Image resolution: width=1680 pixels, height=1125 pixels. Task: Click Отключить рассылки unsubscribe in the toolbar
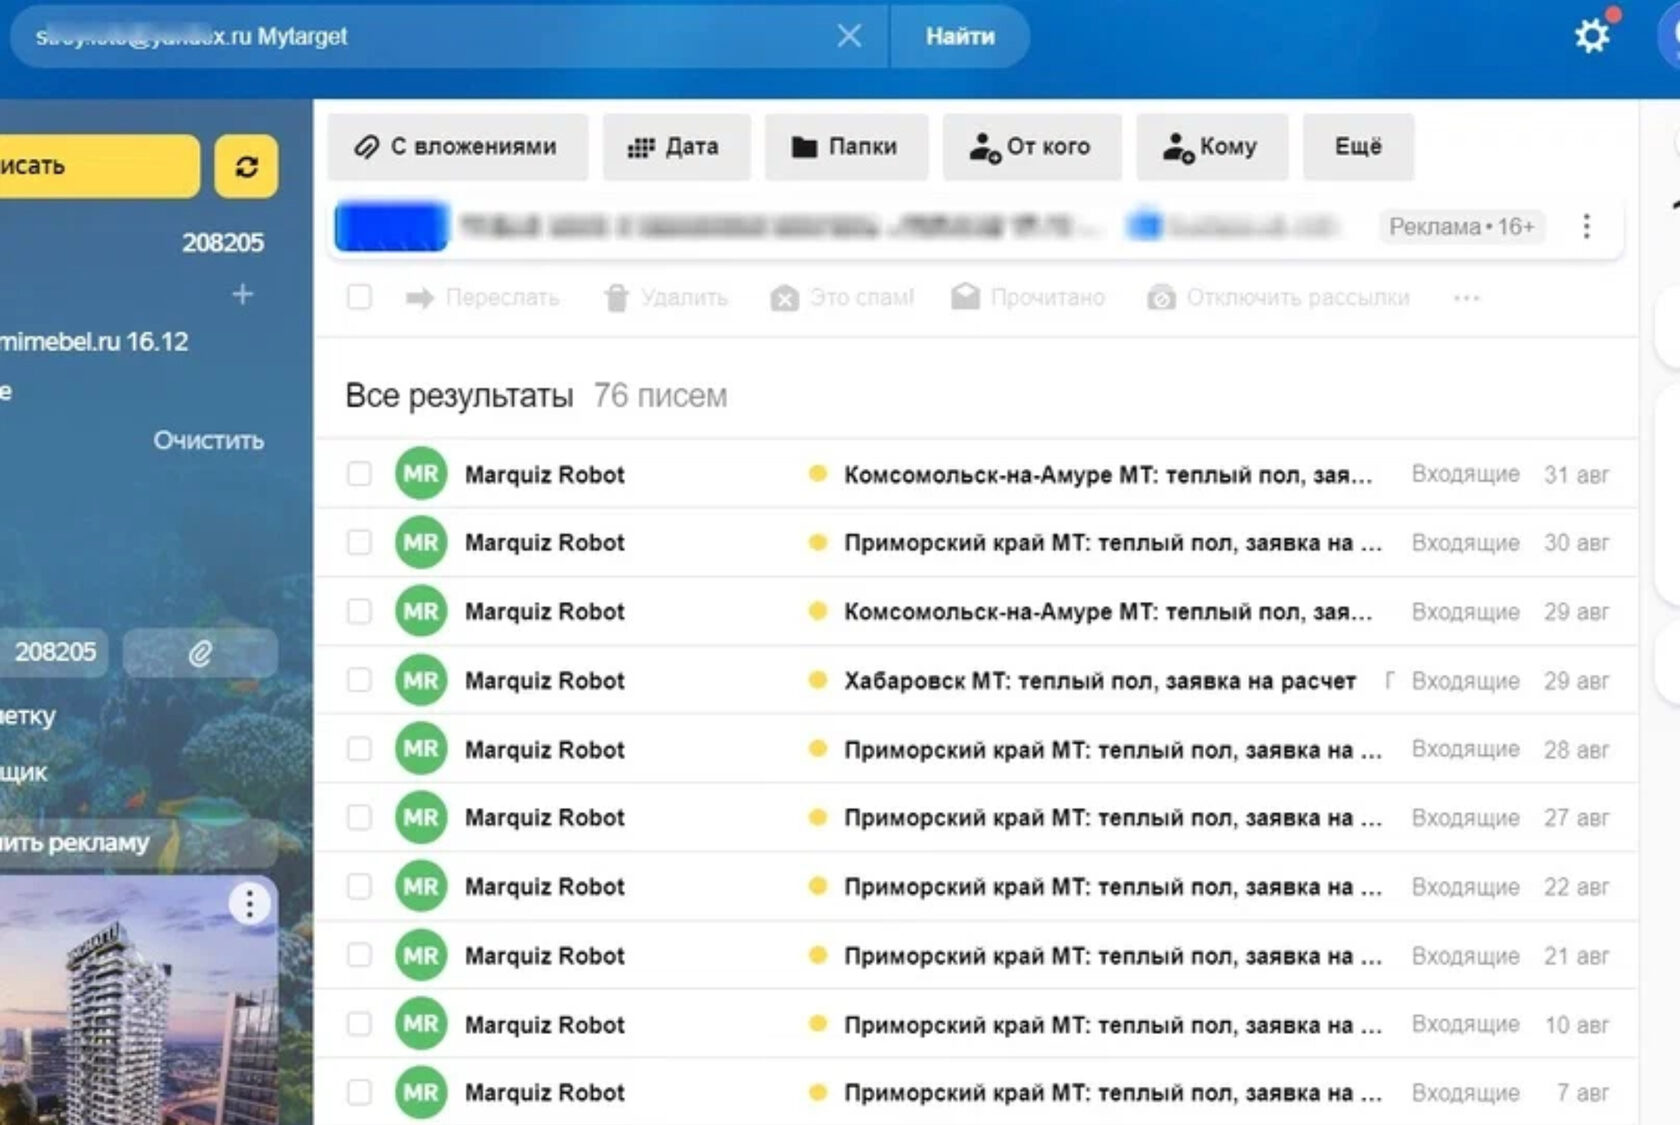click(1278, 298)
